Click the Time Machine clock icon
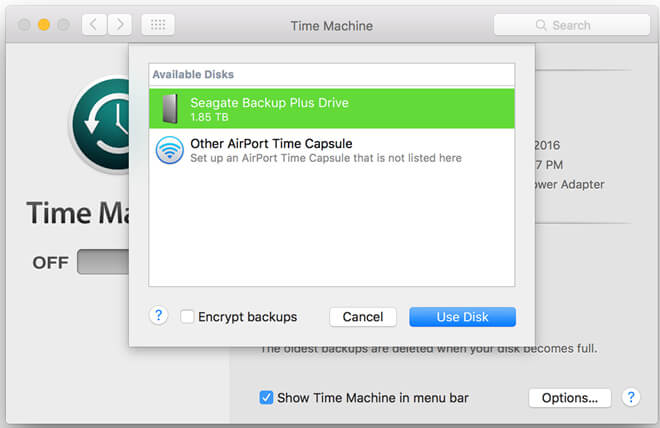 click(101, 125)
